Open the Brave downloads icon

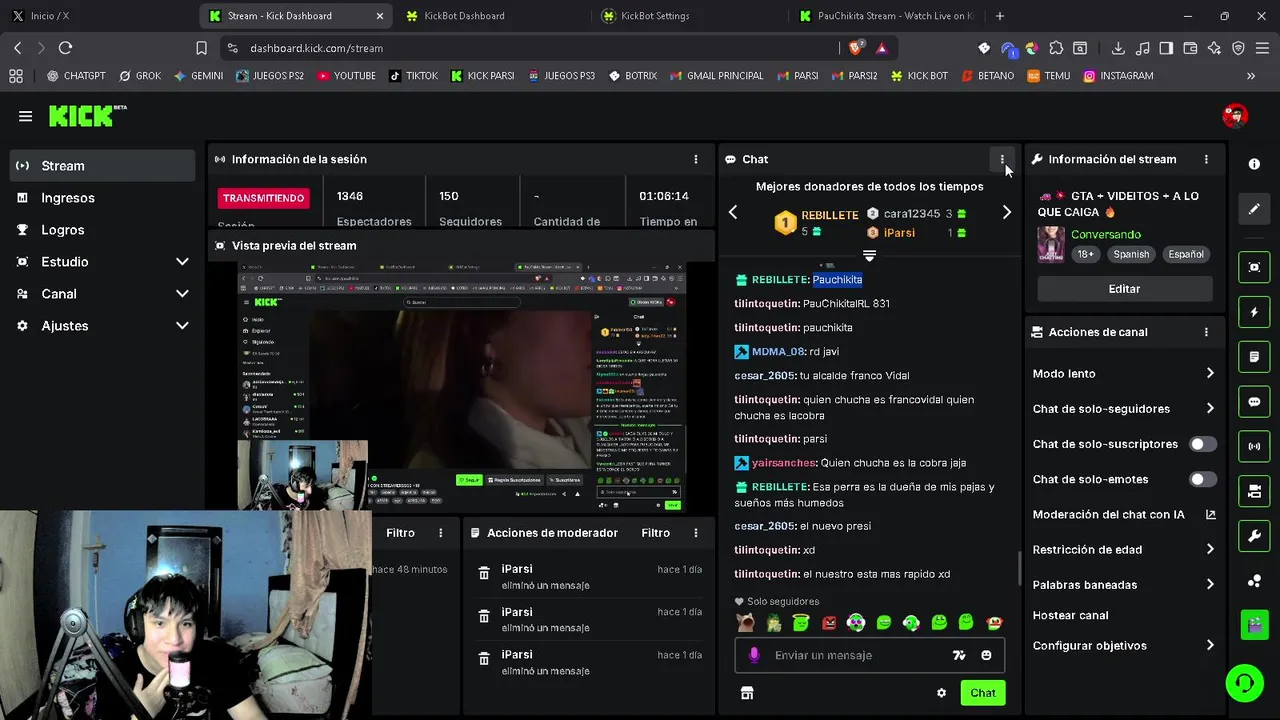(x=1118, y=48)
